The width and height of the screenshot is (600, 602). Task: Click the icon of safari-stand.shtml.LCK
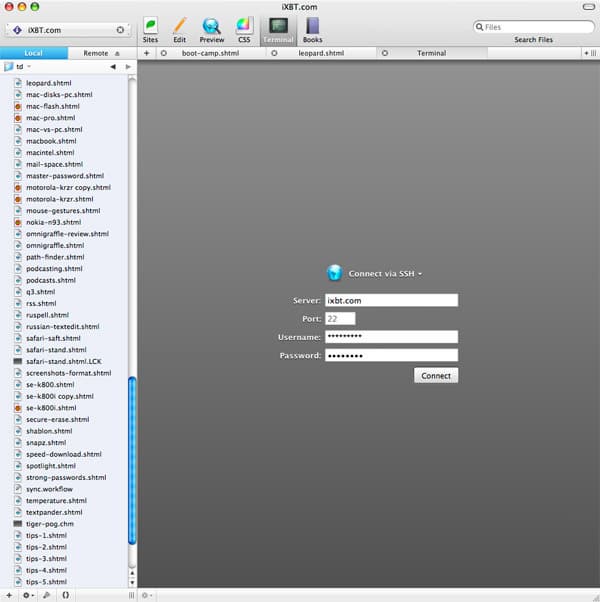click(x=18, y=361)
